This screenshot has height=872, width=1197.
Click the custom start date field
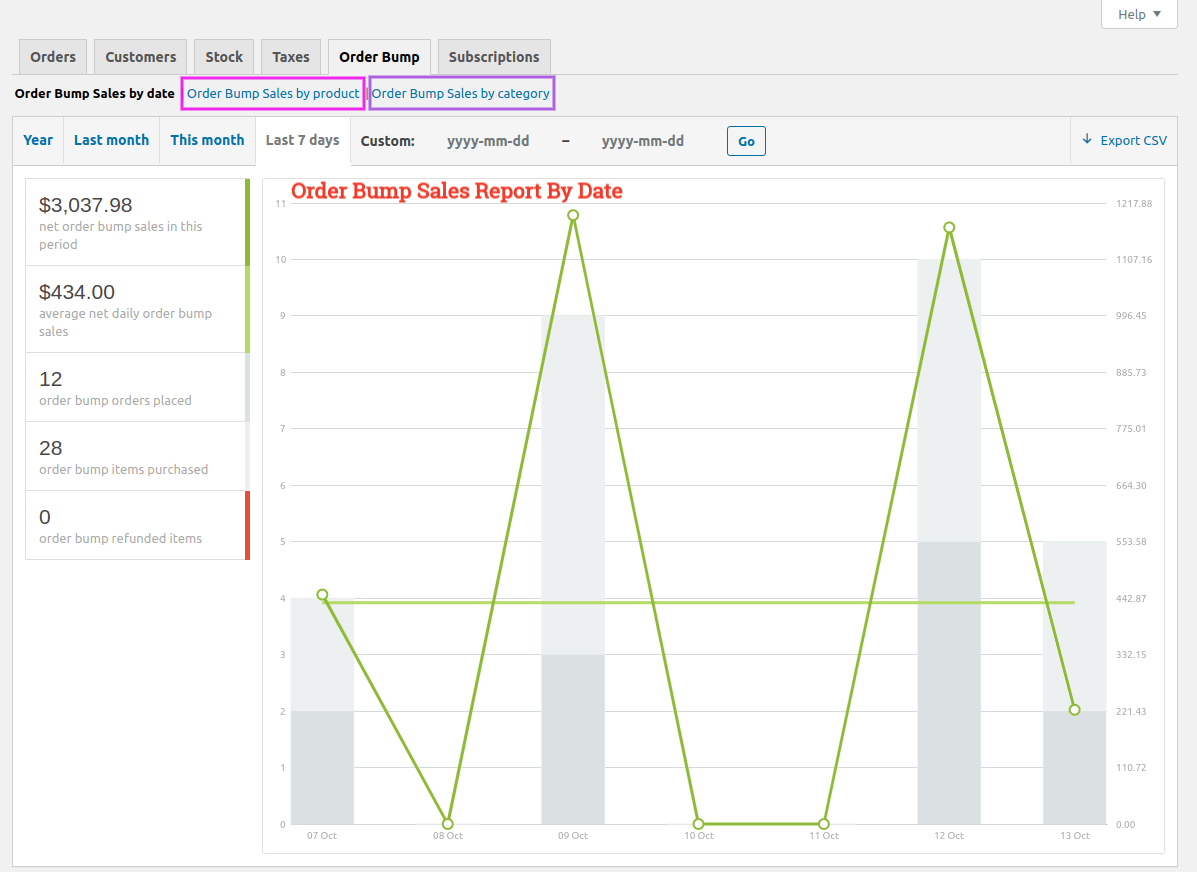tap(488, 142)
